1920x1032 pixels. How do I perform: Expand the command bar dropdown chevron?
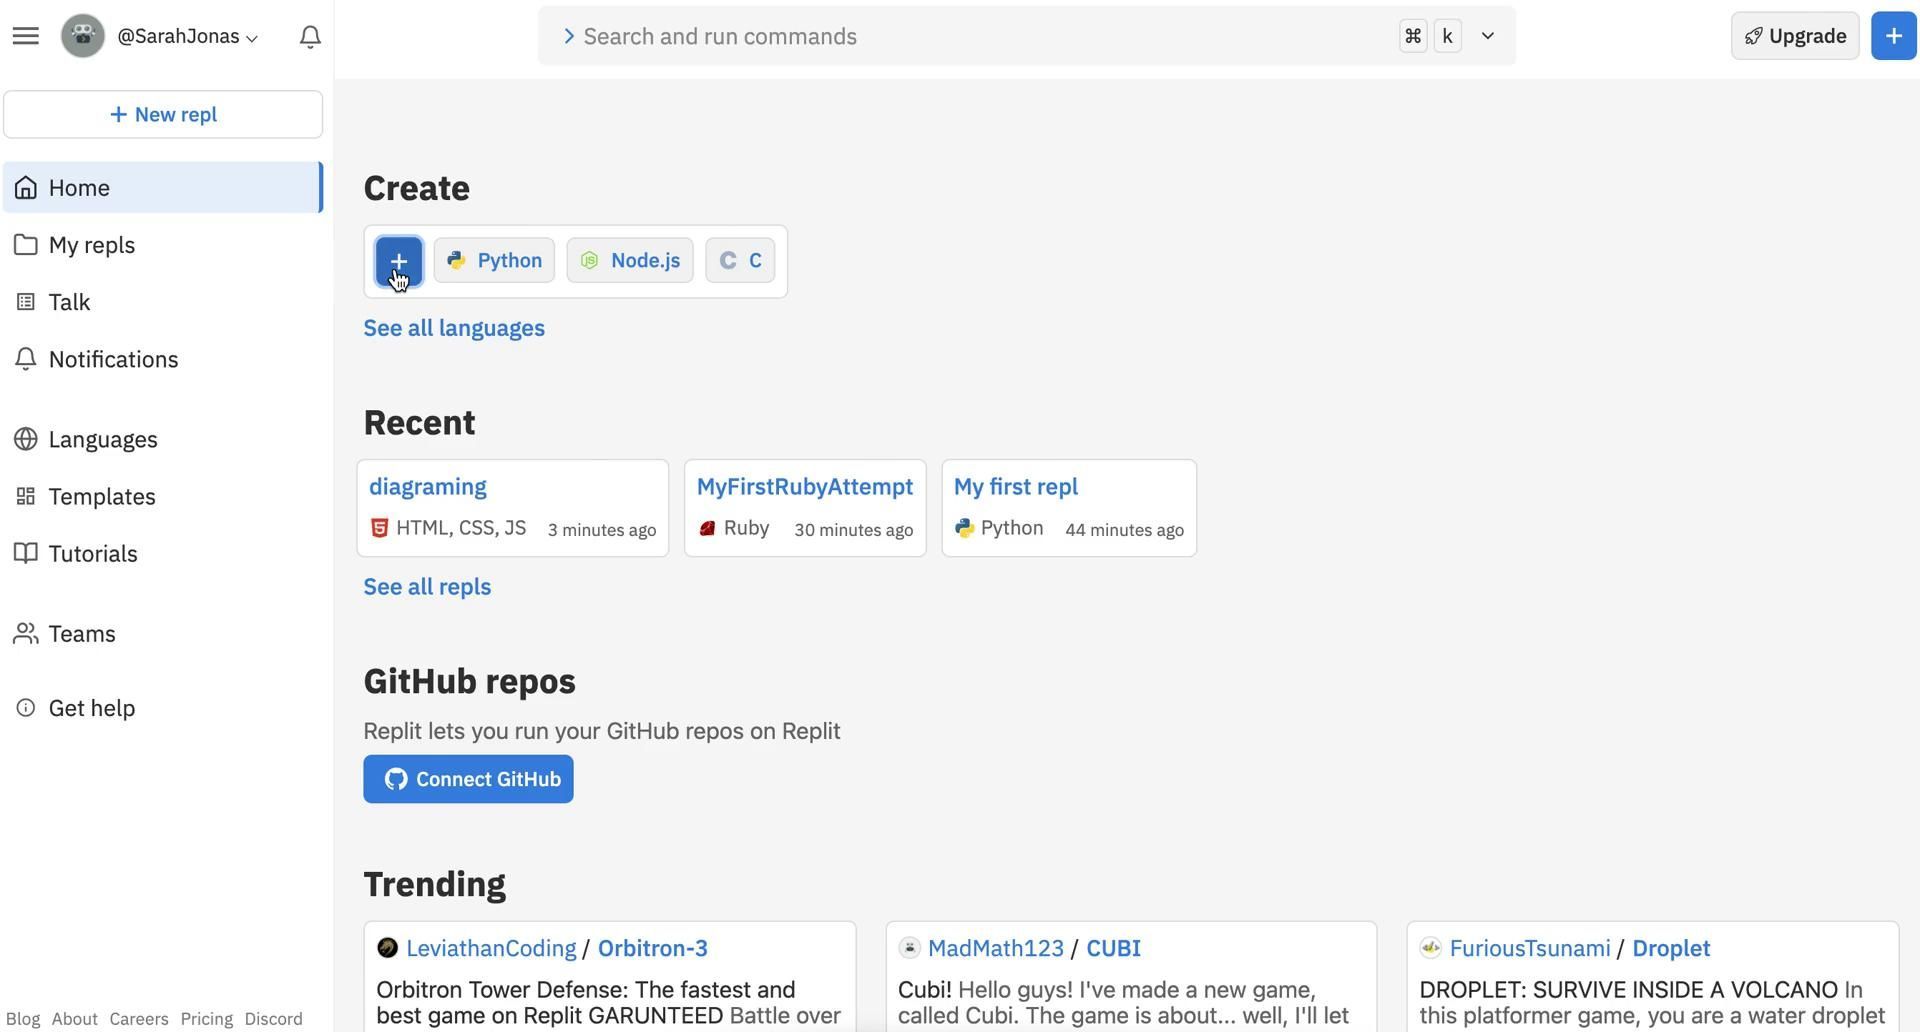pyautogui.click(x=1487, y=36)
